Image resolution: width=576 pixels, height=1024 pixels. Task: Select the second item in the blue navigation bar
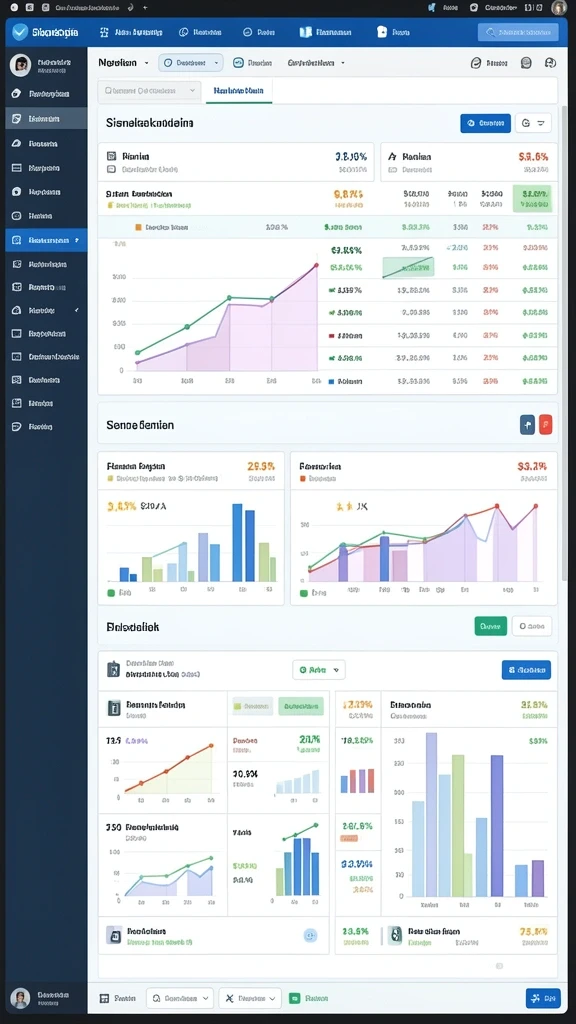click(x=201, y=32)
